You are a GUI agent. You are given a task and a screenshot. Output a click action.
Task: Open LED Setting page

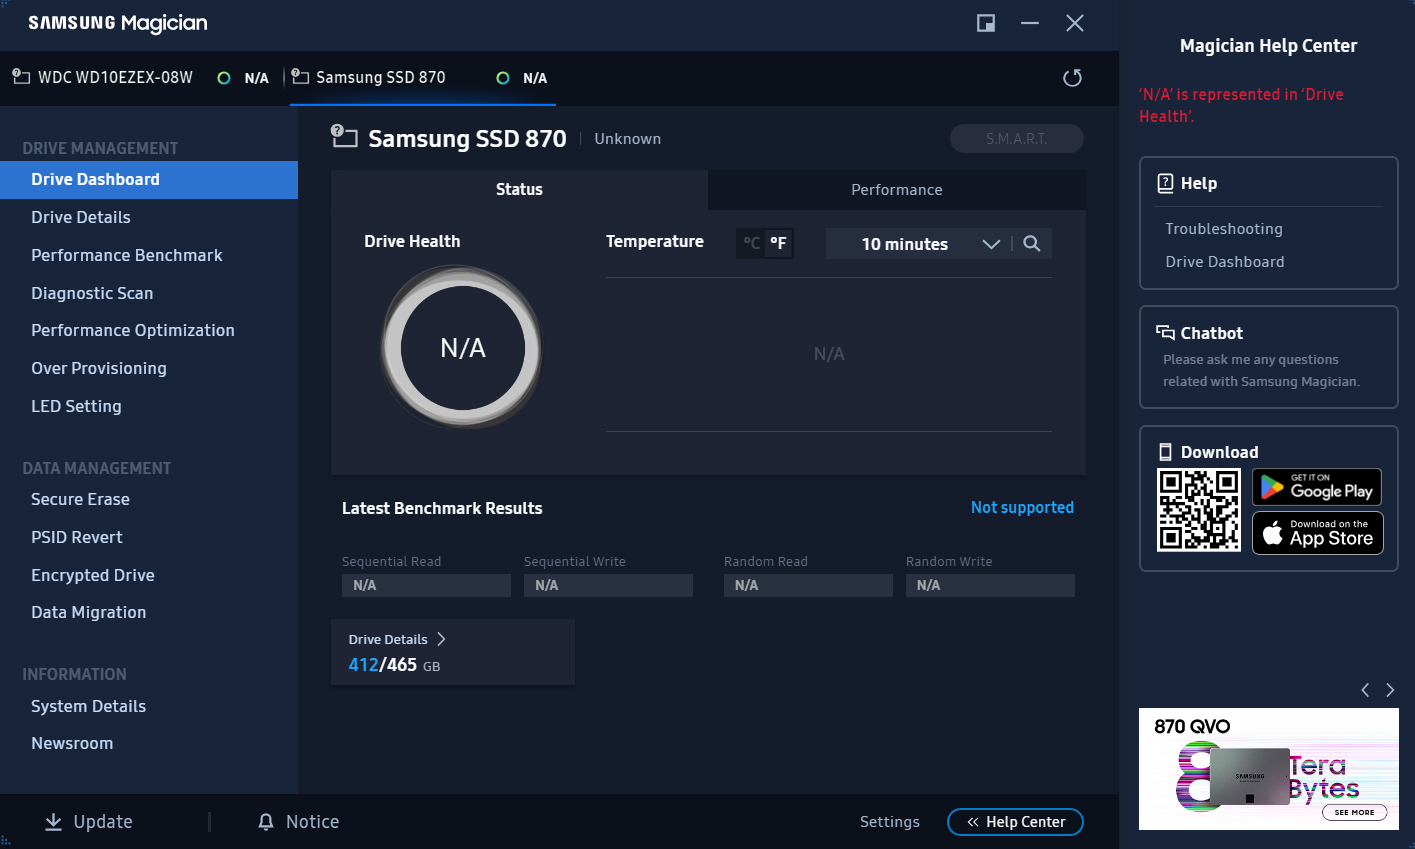tap(76, 406)
